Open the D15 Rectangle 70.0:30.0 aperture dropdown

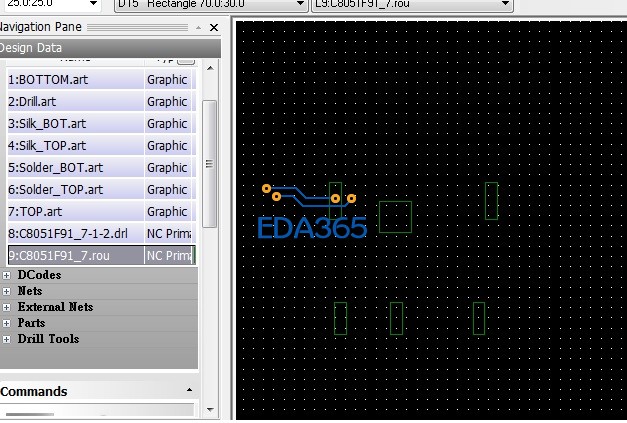coord(300,4)
